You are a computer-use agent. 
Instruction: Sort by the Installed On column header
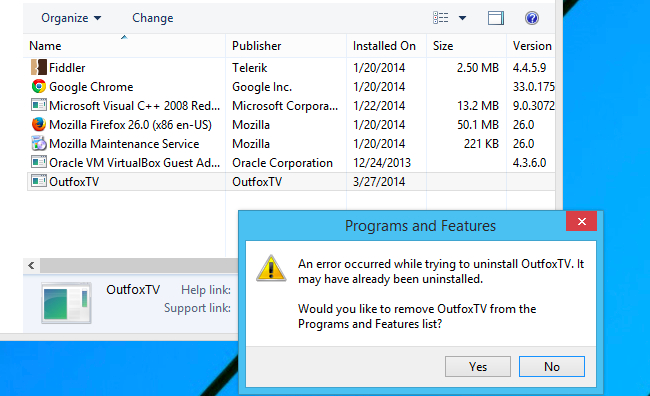pyautogui.click(x=384, y=46)
